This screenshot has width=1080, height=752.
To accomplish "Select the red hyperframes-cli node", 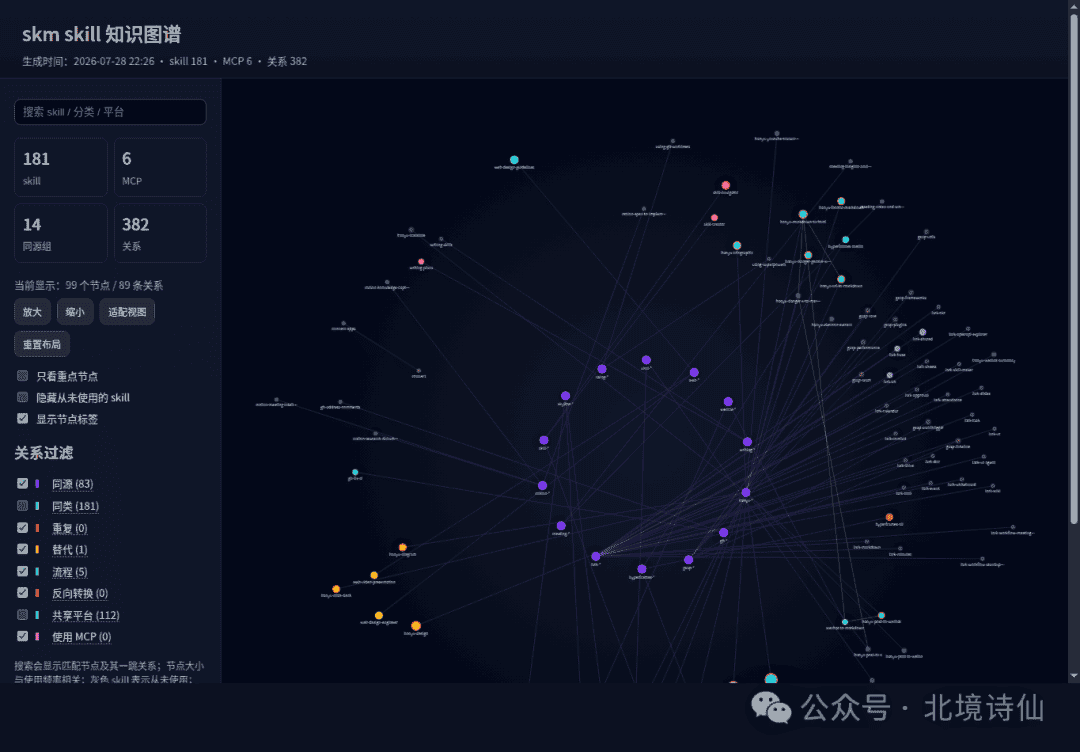I will [889, 516].
